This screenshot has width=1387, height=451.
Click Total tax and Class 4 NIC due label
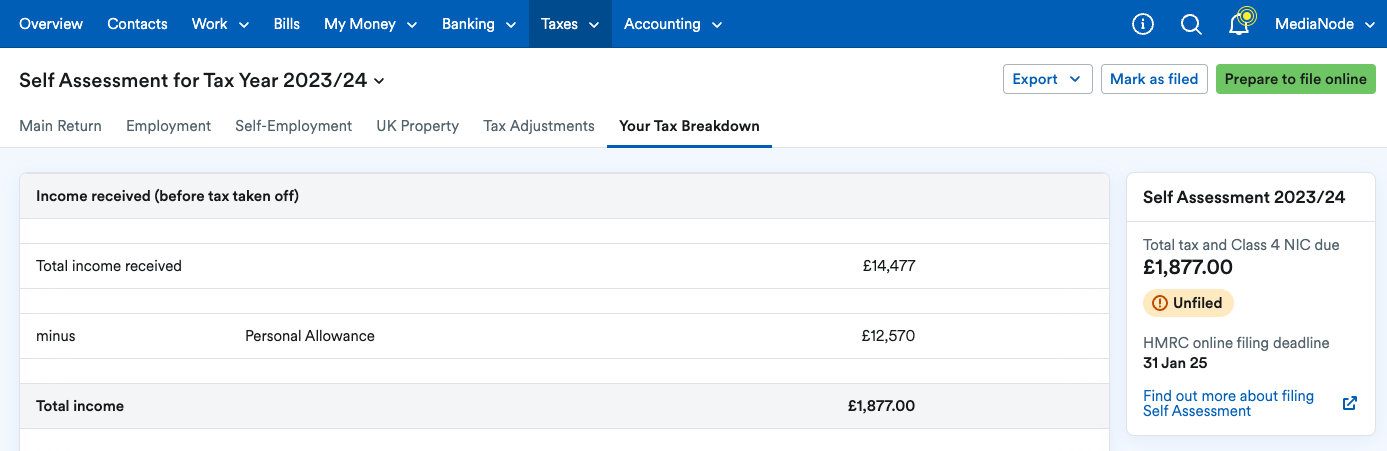pos(1241,245)
